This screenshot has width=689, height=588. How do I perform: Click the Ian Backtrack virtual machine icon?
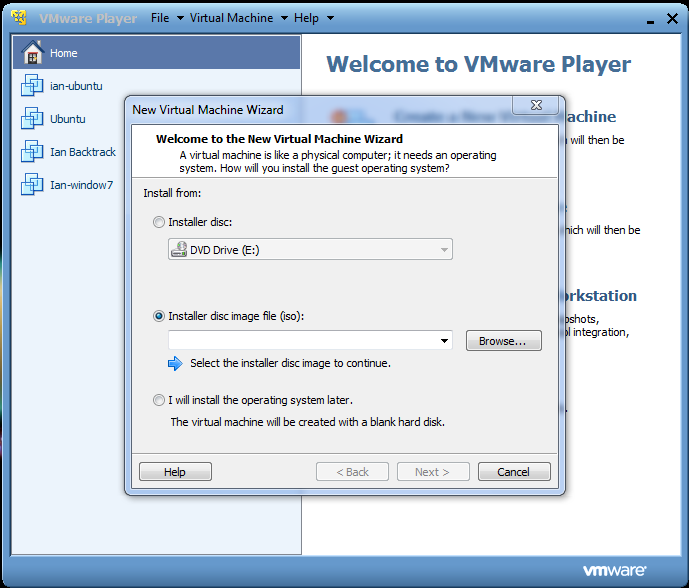[x=32, y=151]
